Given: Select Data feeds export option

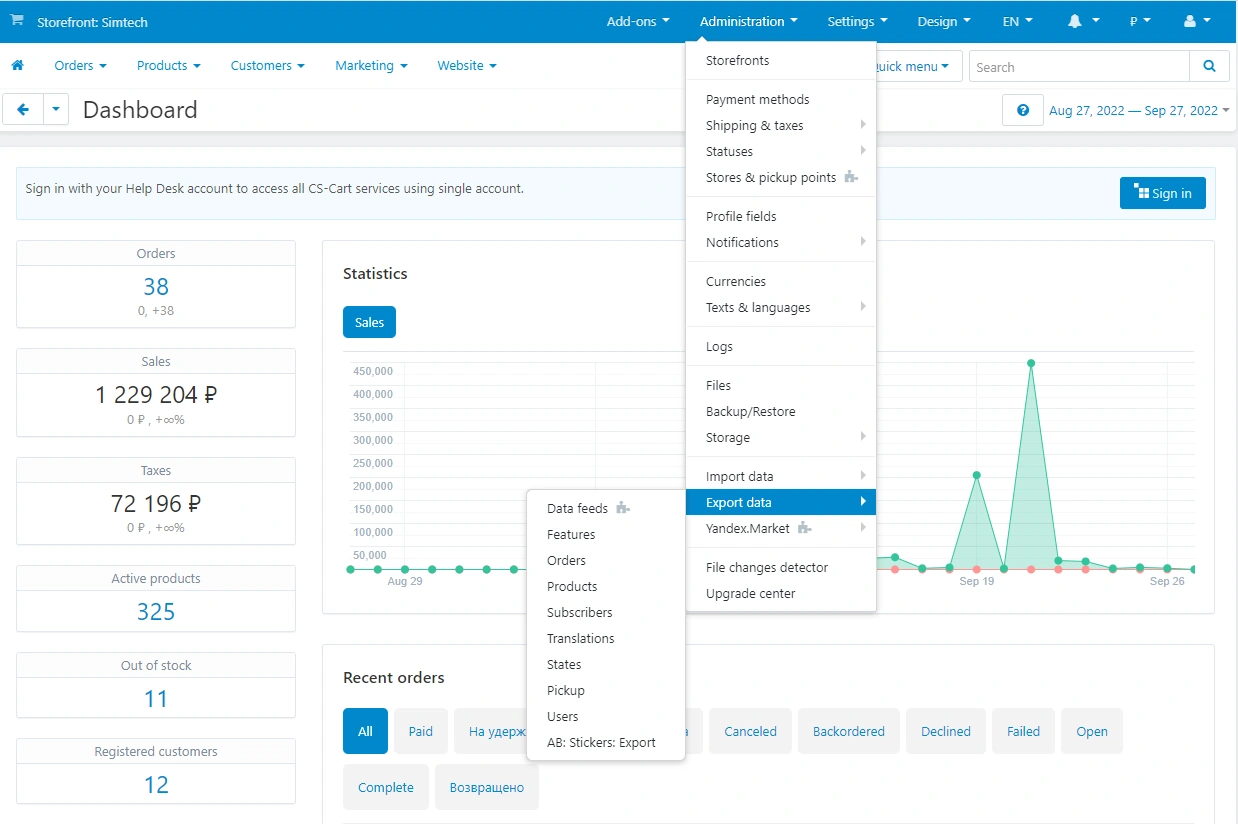Looking at the screenshot, I should (x=606, y=508).
